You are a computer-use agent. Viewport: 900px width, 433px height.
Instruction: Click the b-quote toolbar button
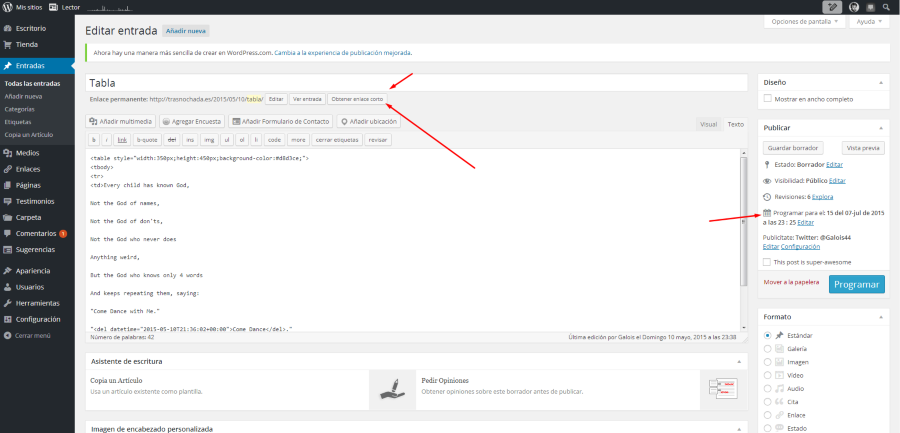coord(147,140)
